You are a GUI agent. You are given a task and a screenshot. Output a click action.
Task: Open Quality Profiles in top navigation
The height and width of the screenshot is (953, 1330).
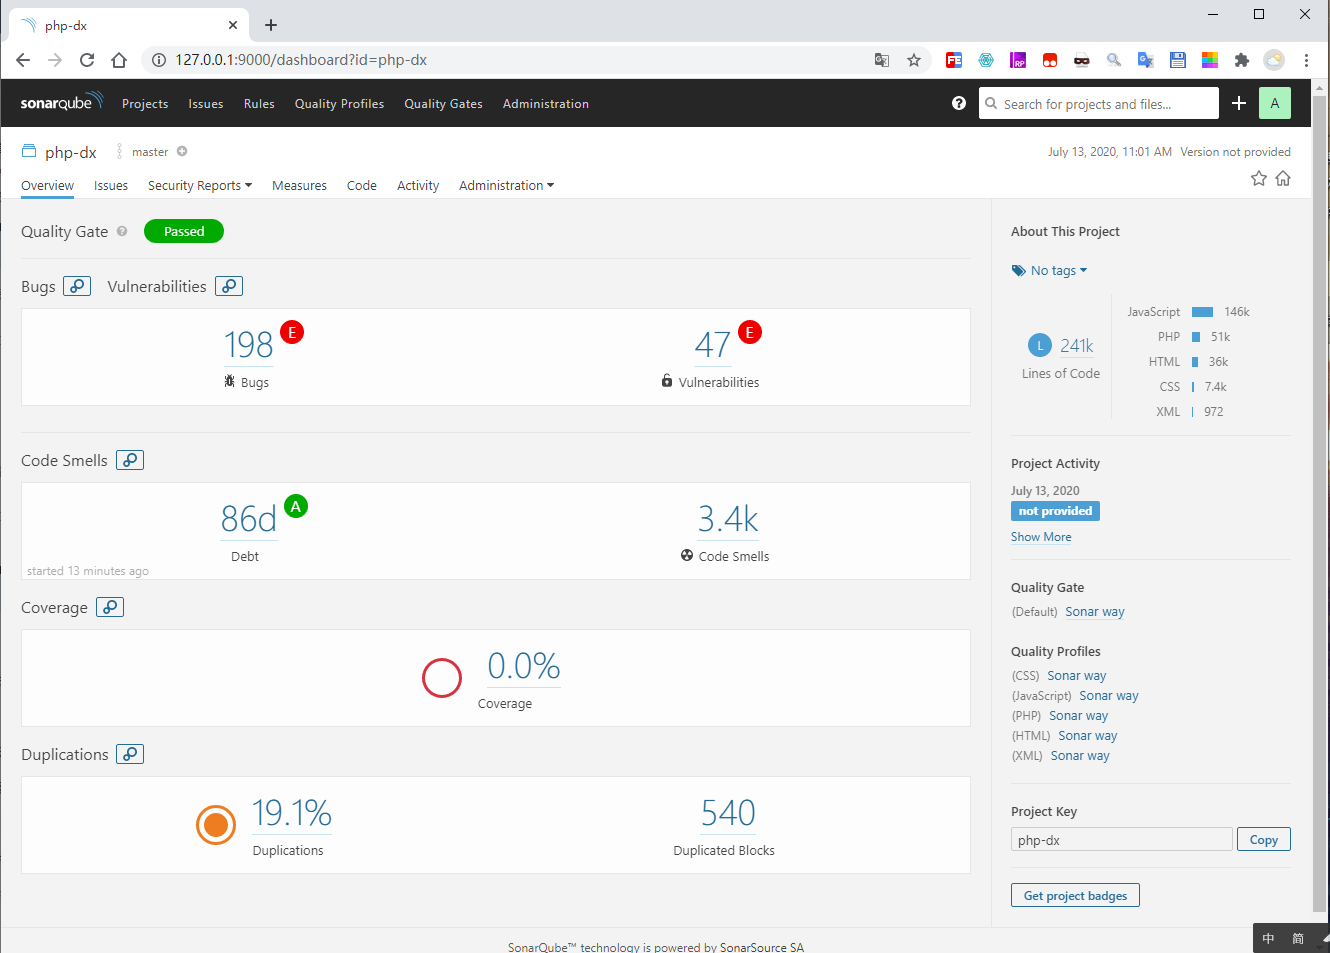tap(339, 104)
